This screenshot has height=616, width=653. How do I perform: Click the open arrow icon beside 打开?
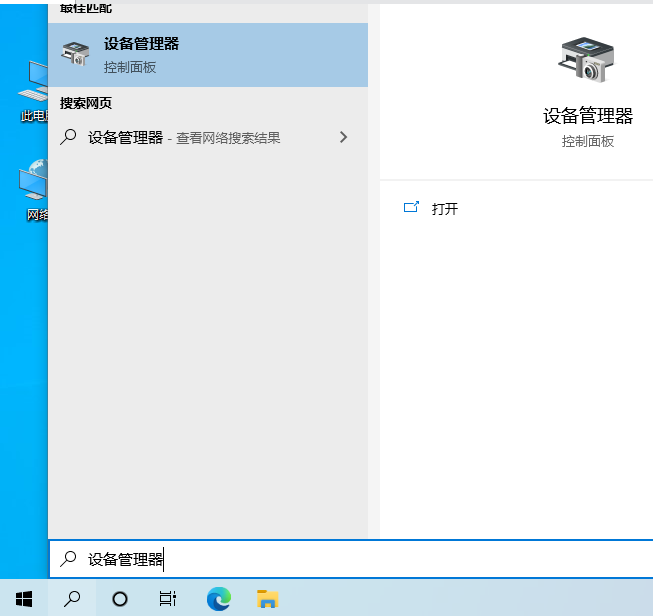tap(411, 207)
